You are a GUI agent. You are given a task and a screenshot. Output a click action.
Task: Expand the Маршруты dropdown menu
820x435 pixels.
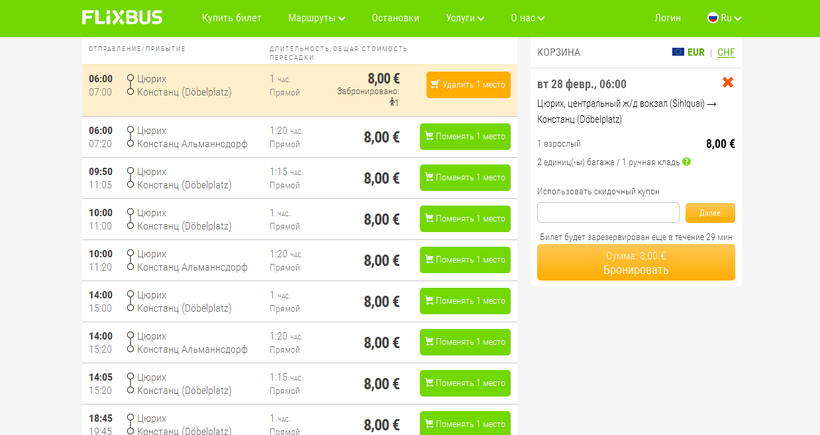click(x=316, y=18)
